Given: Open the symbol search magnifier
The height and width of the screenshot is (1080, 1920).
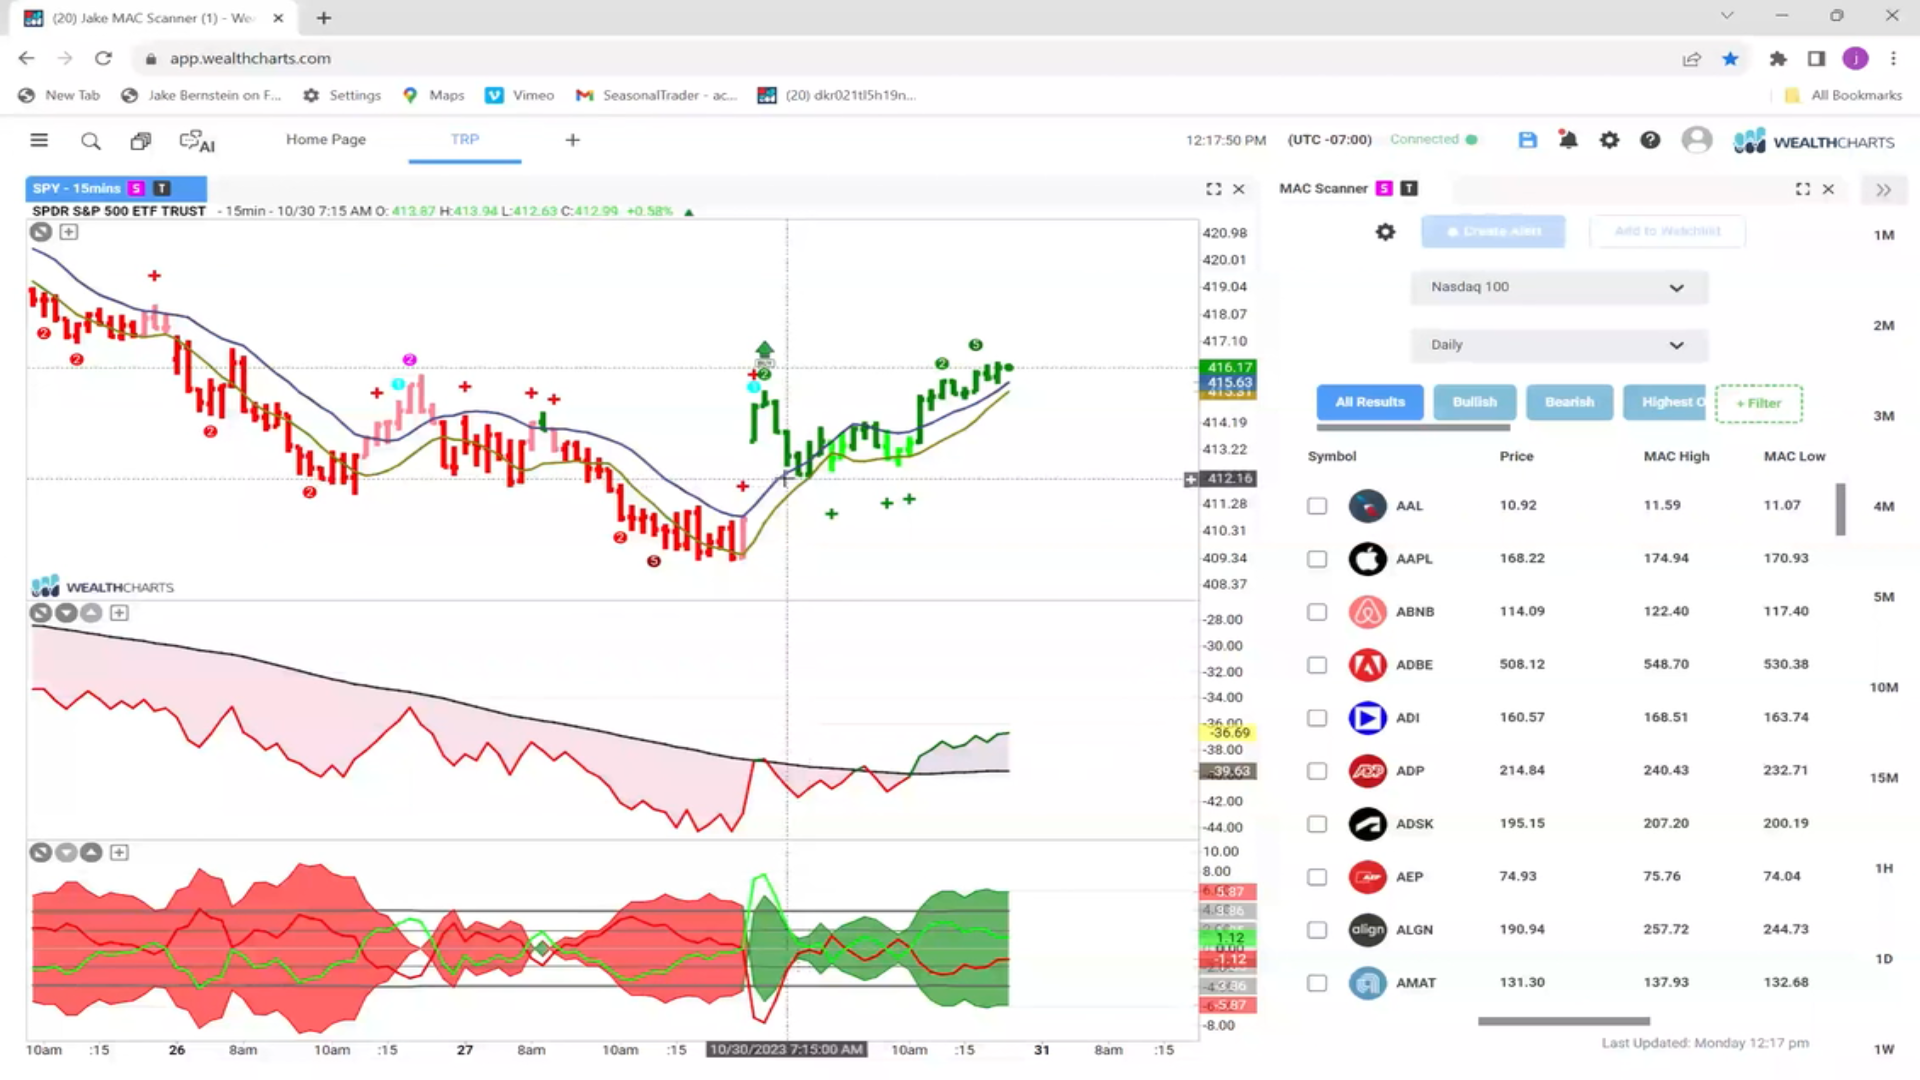Looking at the screenshot, I should [91, 141].
